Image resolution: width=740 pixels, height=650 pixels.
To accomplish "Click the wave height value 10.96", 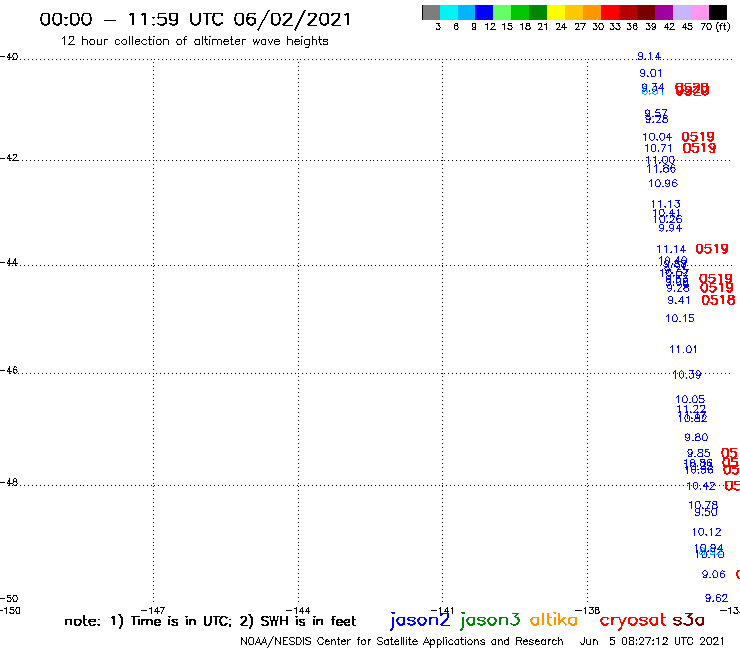I will click(x=663, y=183).
